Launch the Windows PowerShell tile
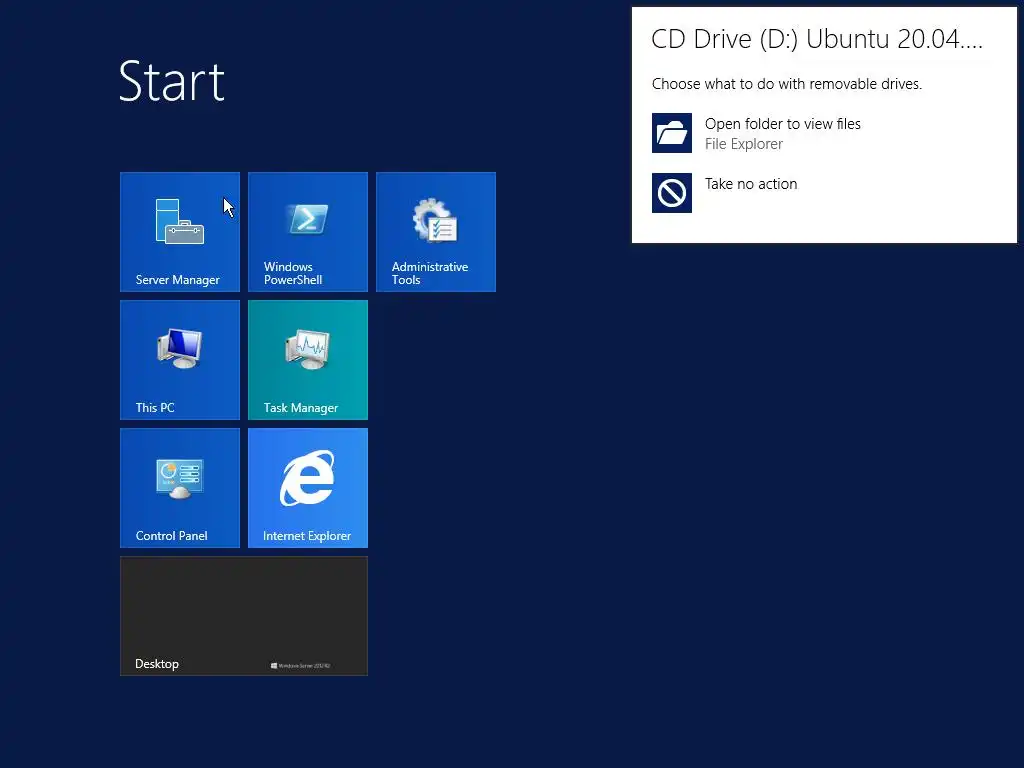The image size is (1024, 768). tap(308, 232)
